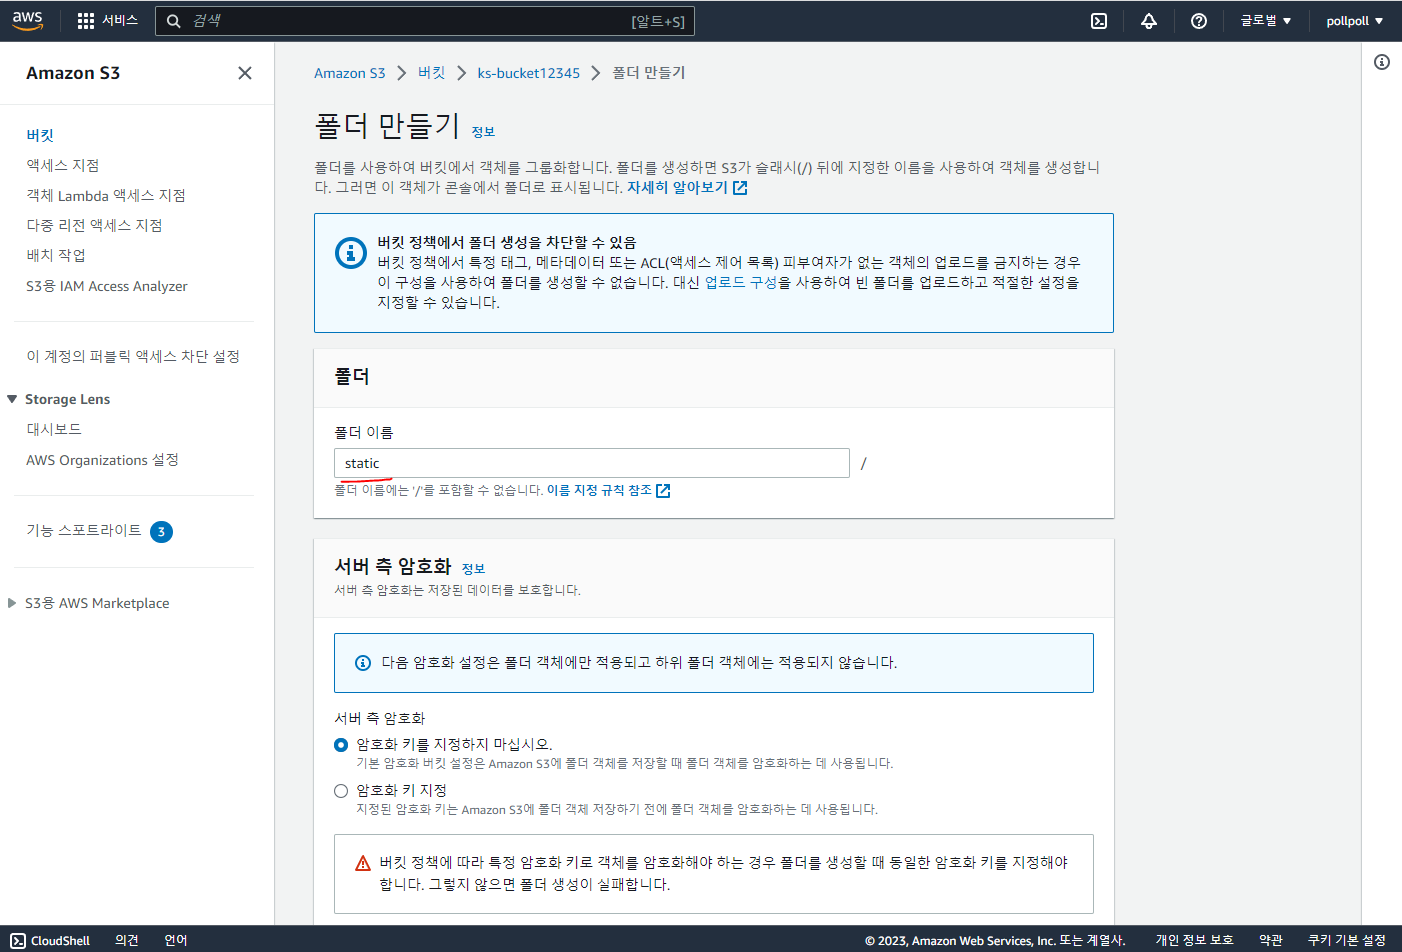1402x952 pixels.
Task: Click the 폴더 만들기 breadcrumb text
Action: coord(649,73)
